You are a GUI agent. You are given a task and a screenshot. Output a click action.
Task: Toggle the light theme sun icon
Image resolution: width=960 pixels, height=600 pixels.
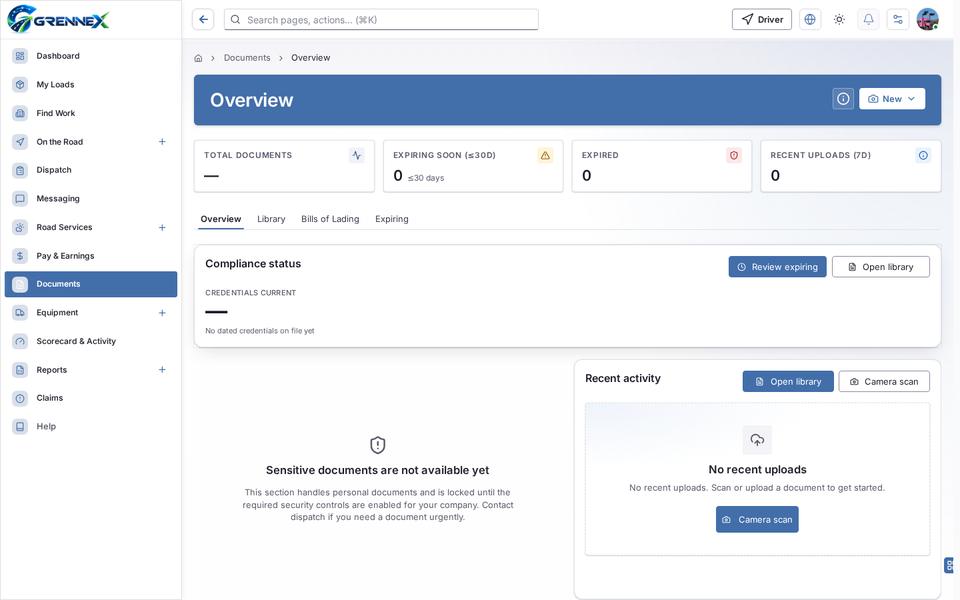(839, 20)
